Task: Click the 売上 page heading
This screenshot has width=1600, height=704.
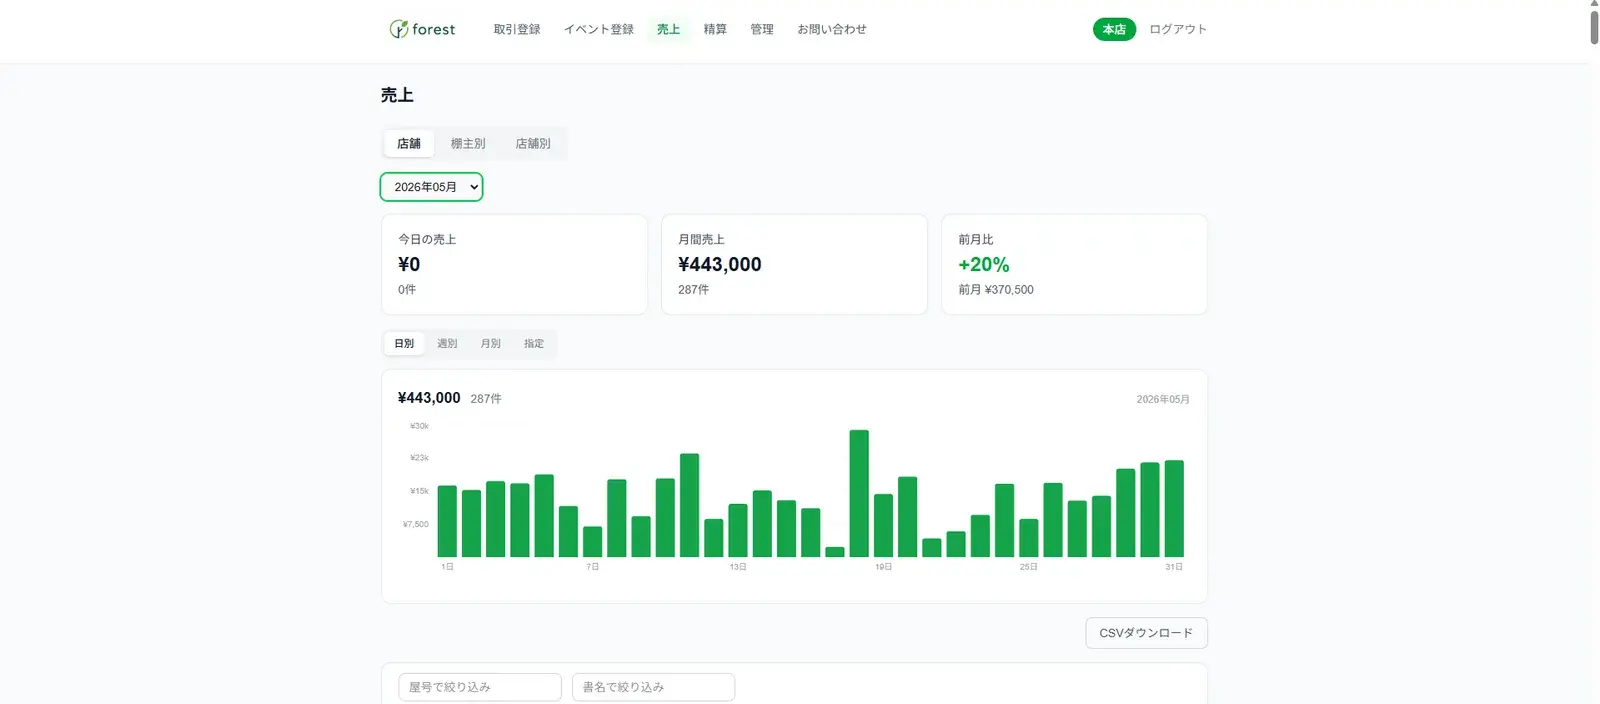Action: coord(397,95)
